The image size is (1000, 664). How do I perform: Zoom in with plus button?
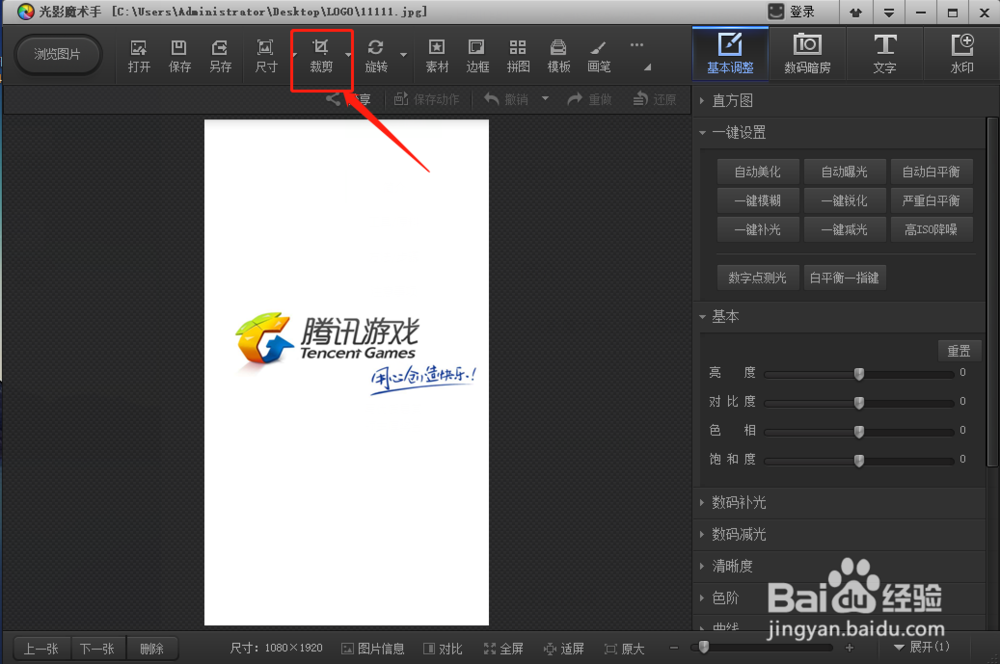[x=849, y=647]
